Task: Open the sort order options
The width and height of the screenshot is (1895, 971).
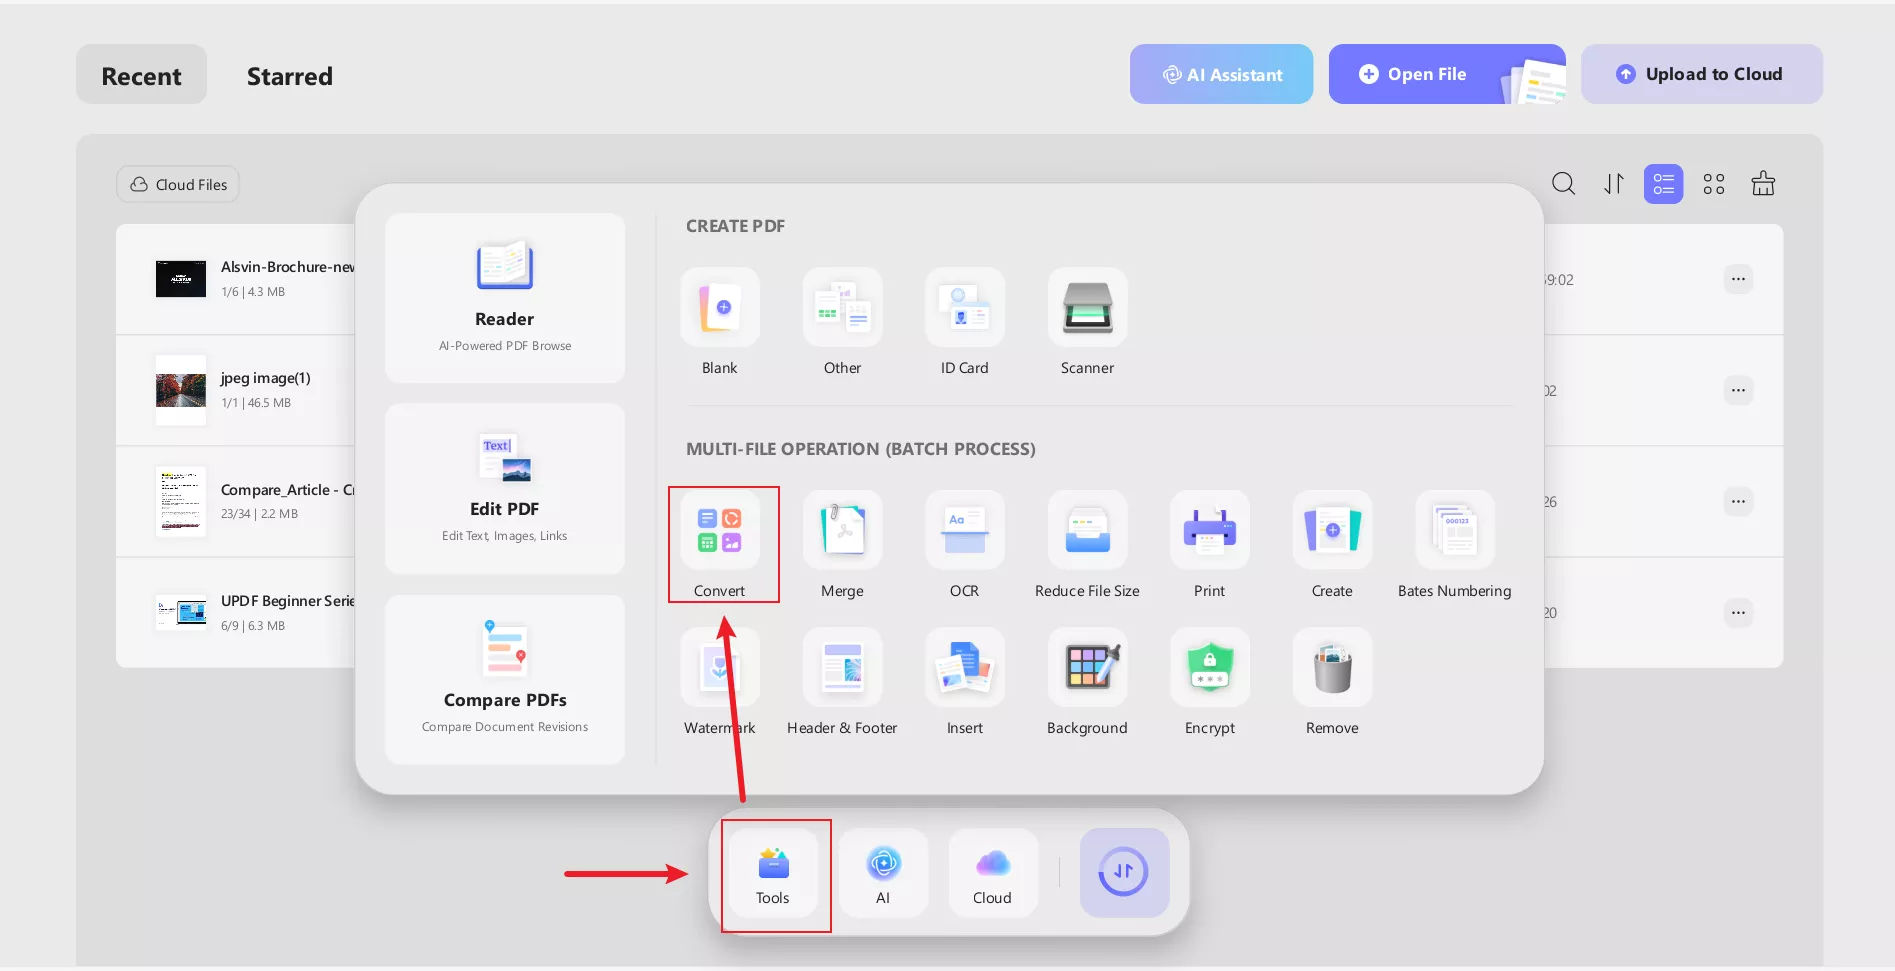Action: click(x=1613, y=184)
